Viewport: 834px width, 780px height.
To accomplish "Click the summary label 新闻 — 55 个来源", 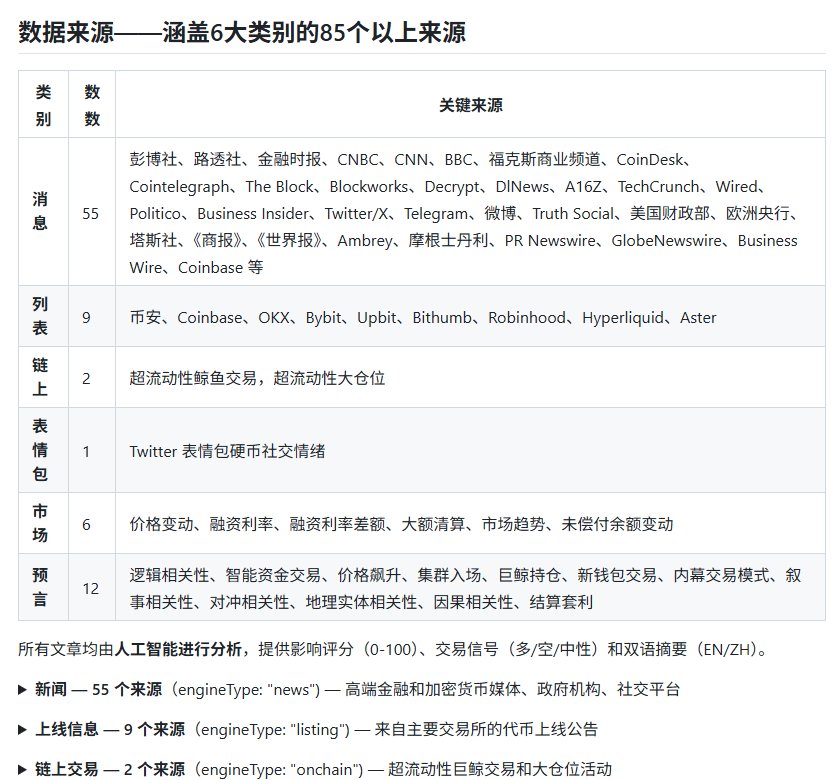I will (x=98, y=690).
